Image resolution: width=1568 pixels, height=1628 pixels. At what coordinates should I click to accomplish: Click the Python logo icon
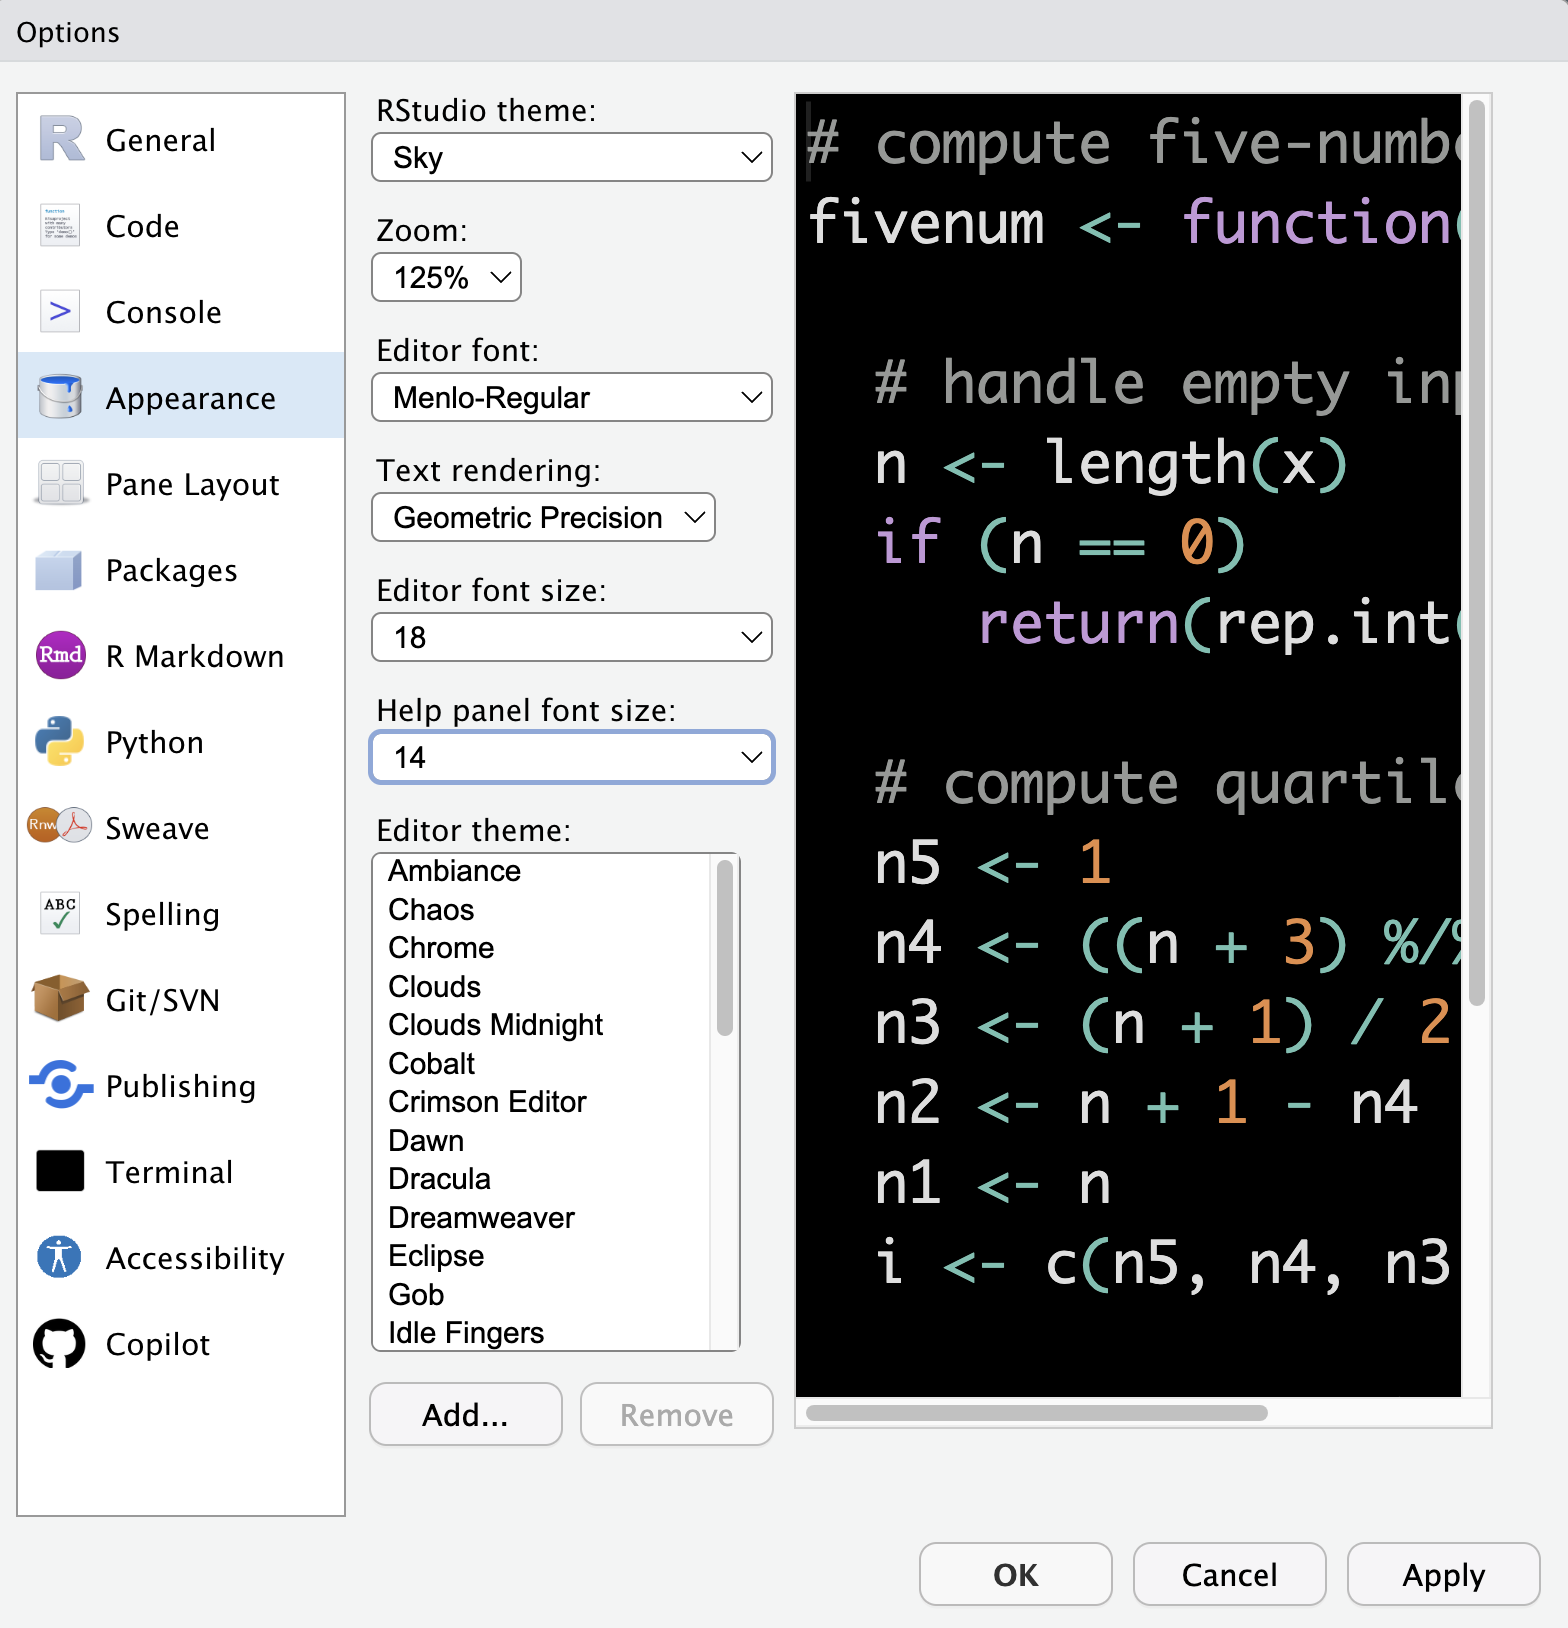[59, 741]
